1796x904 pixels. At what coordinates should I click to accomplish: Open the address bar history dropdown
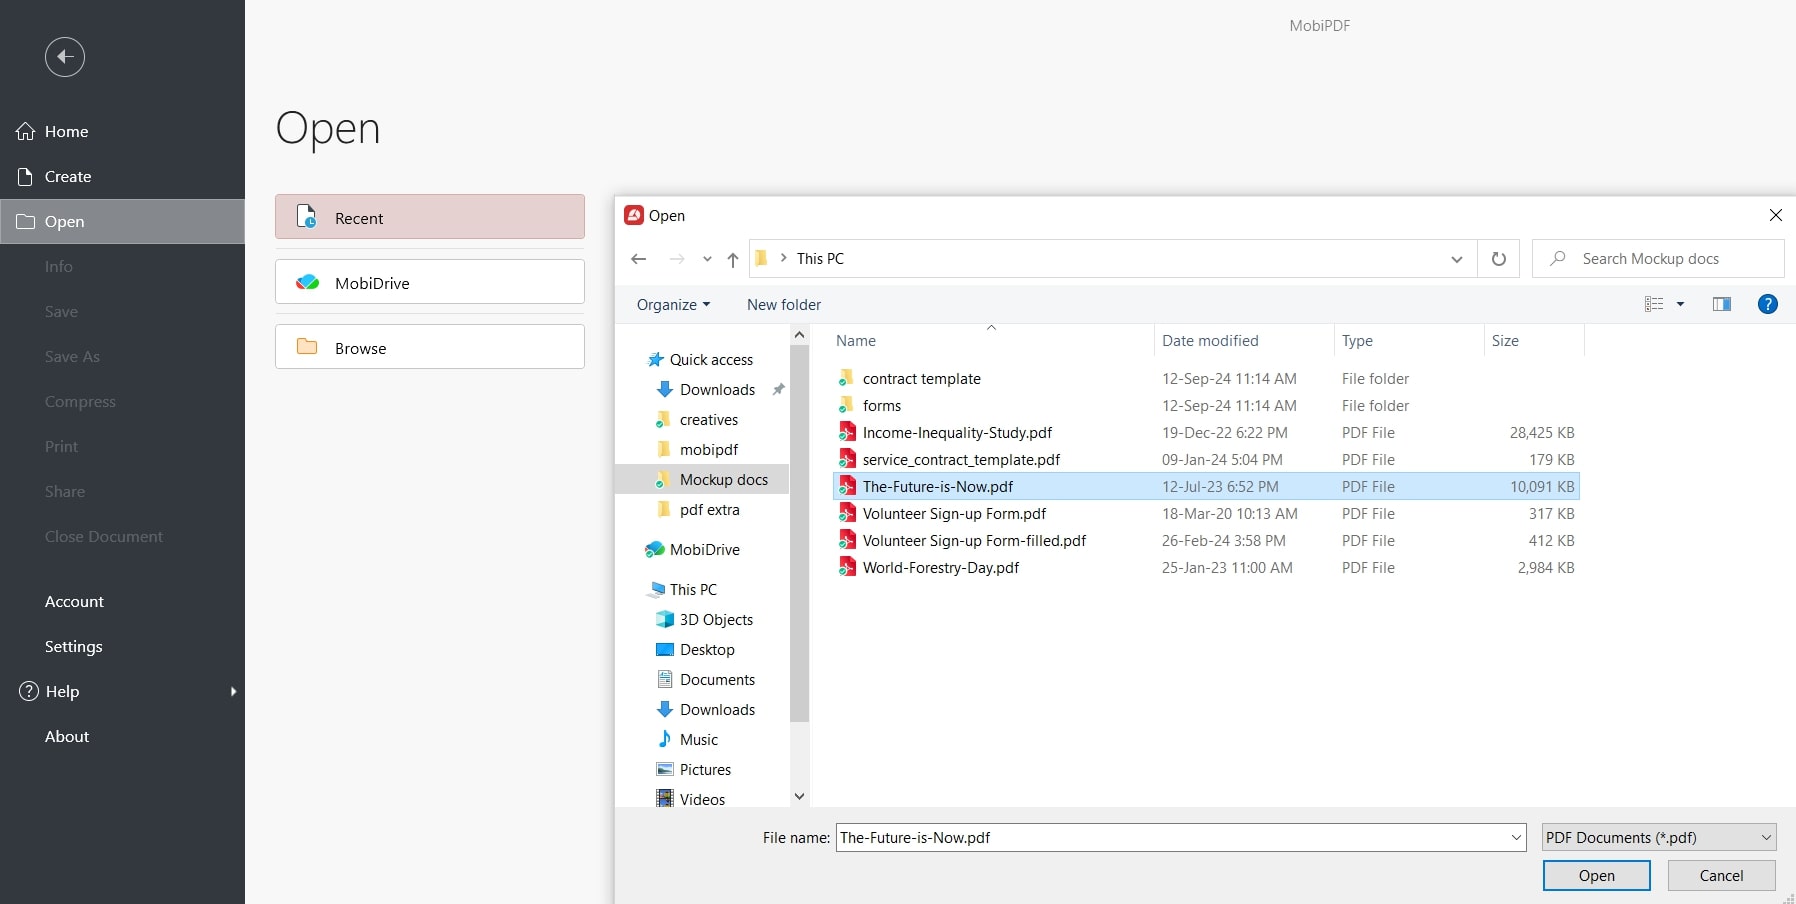[x=1456, y=258]
